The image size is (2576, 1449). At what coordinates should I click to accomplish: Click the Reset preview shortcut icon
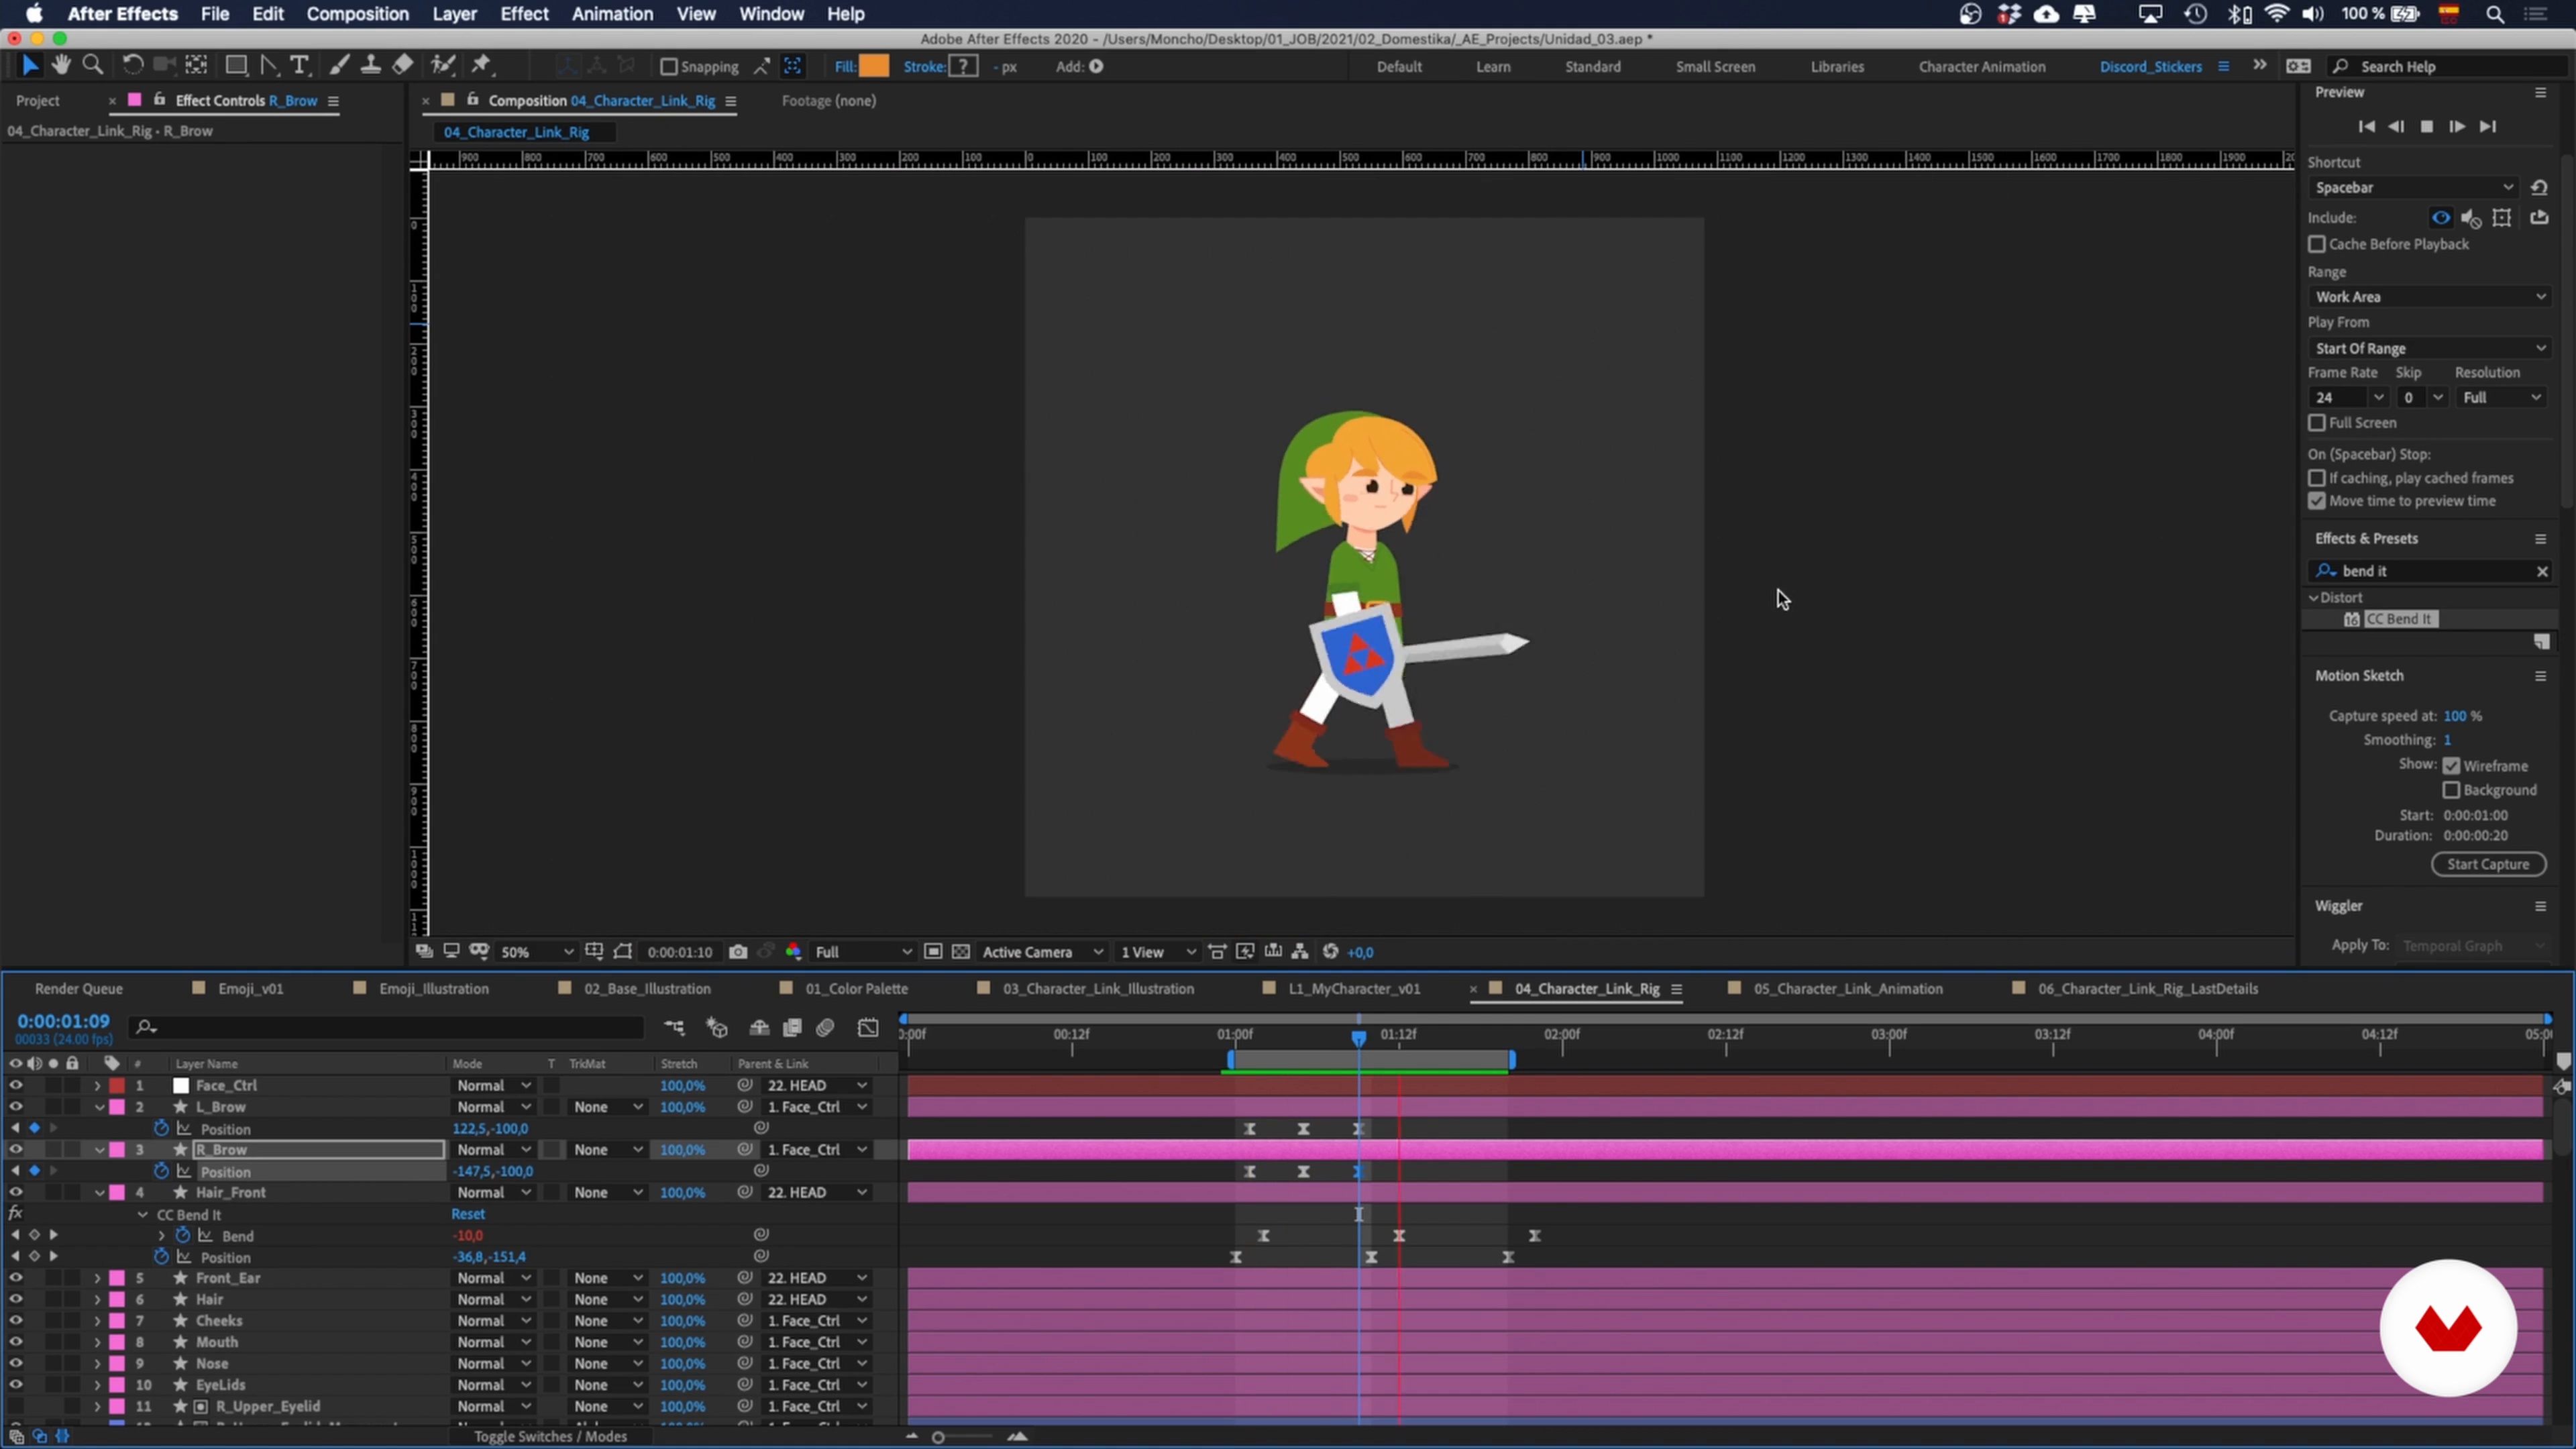(2539, 188)
